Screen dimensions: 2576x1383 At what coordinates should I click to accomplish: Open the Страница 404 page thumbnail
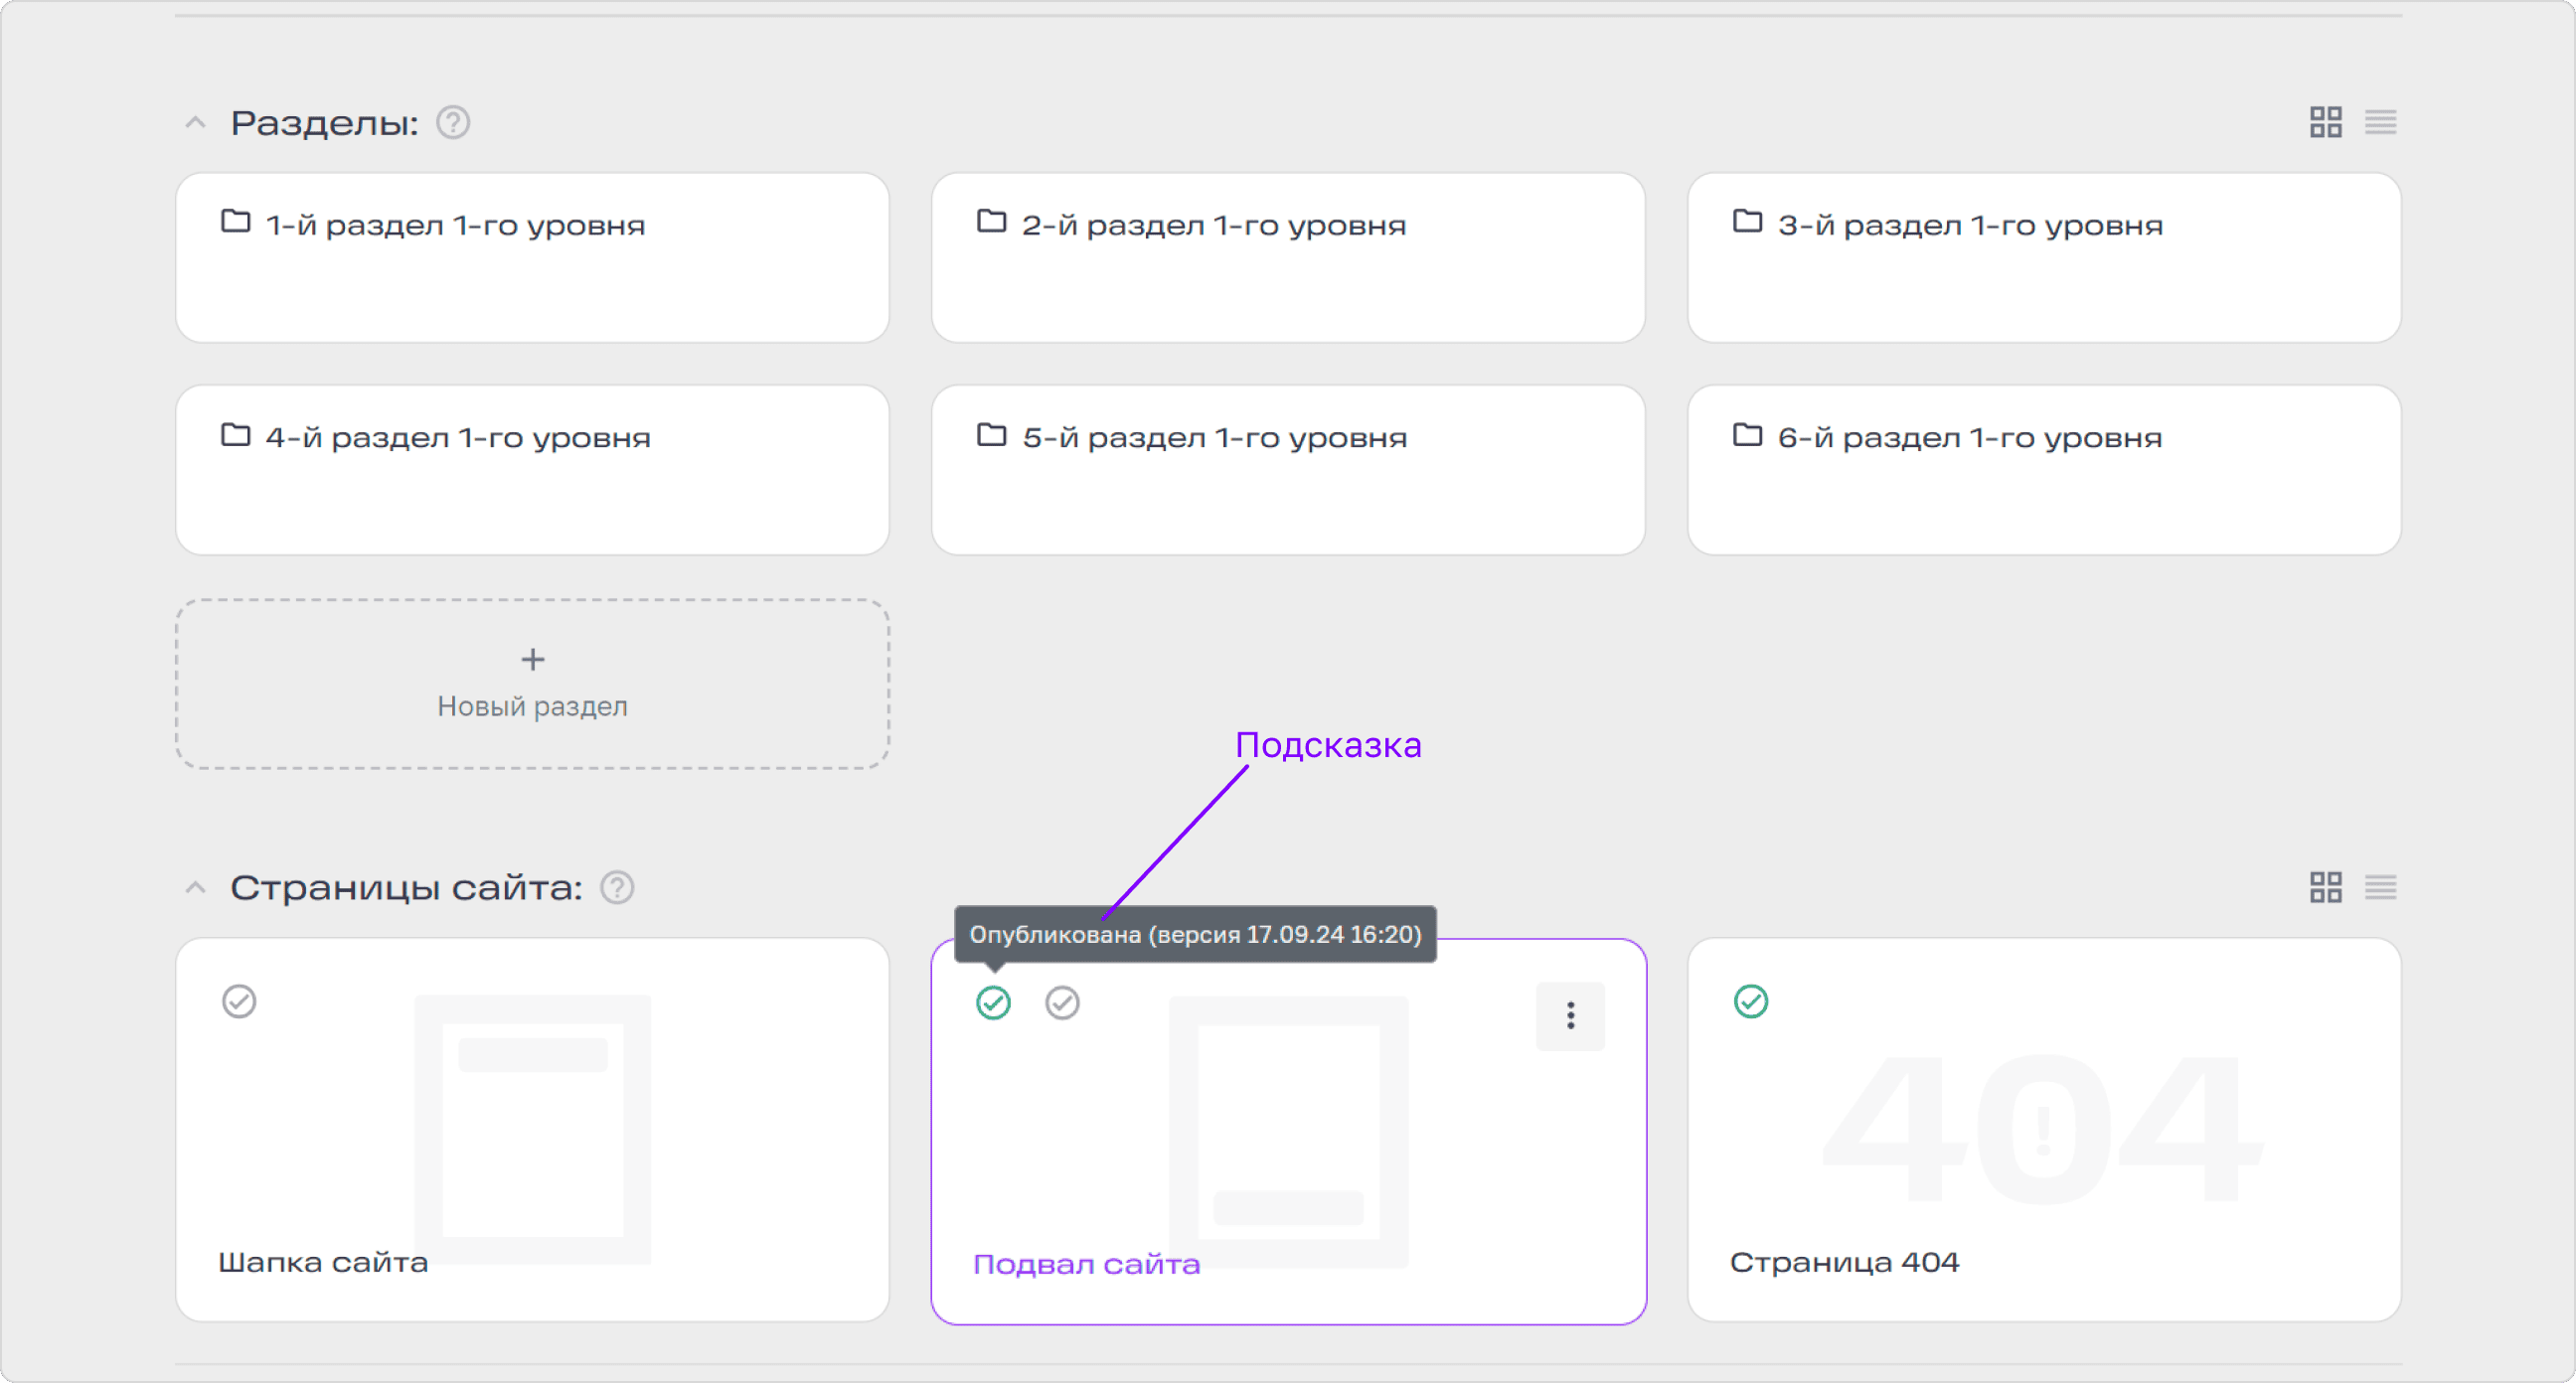[x=2044, y=1129]
